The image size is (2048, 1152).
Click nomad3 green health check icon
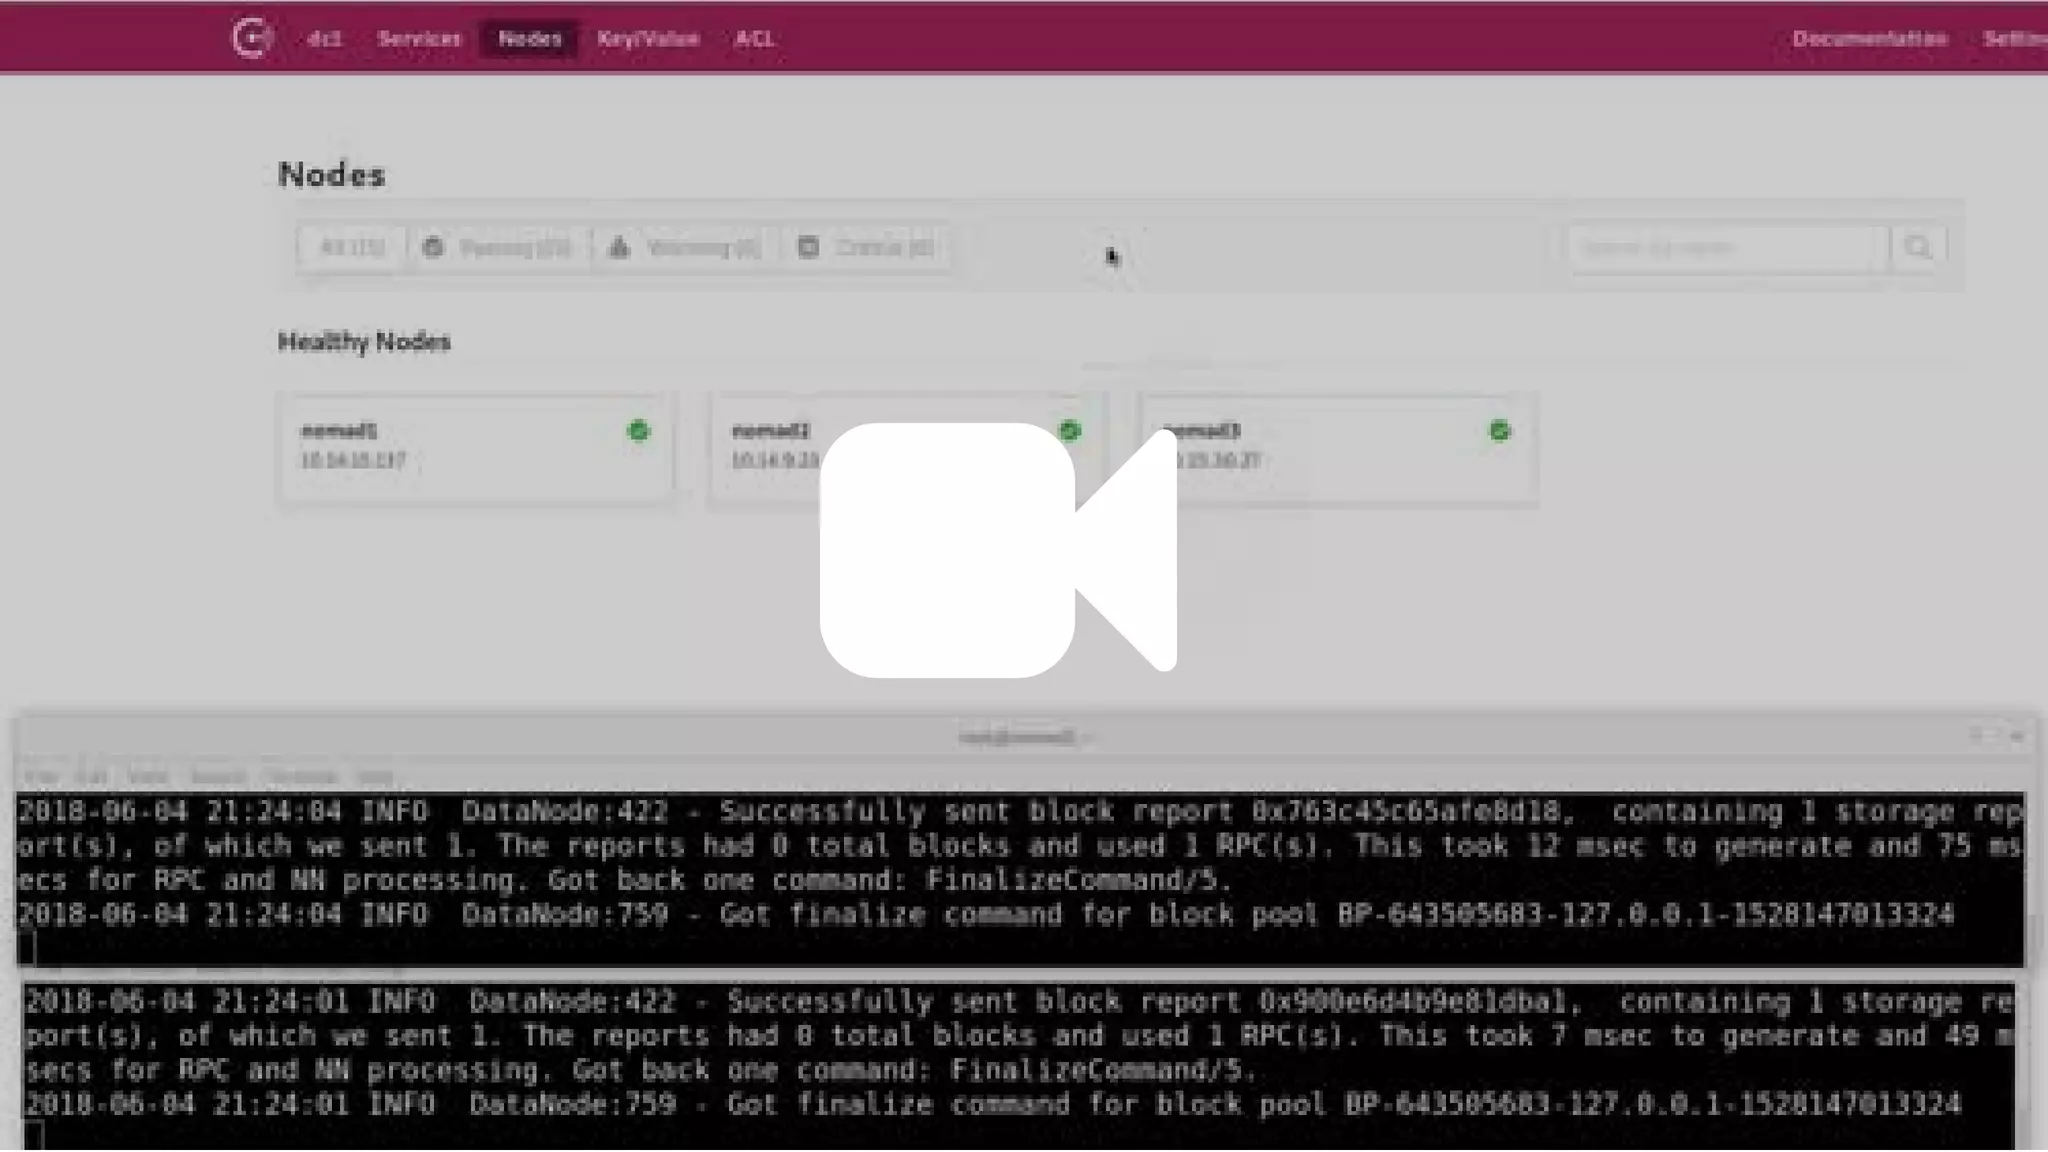coord(1499,431)
